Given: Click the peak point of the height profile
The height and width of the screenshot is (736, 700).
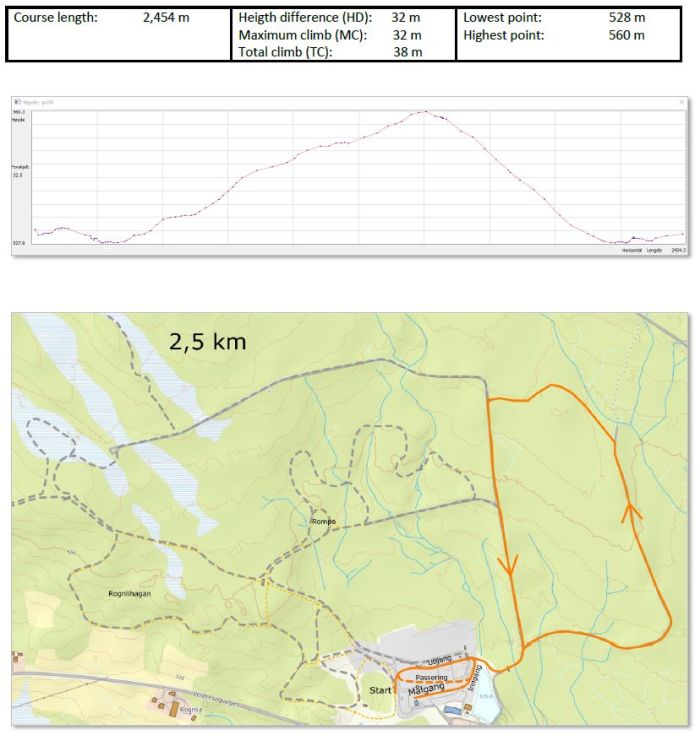Looking at the screenshot, I should [425, 111].
